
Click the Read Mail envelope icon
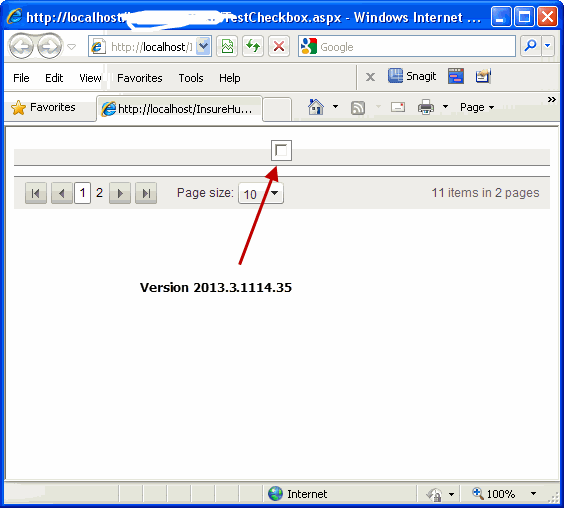(x=398, y=107)
